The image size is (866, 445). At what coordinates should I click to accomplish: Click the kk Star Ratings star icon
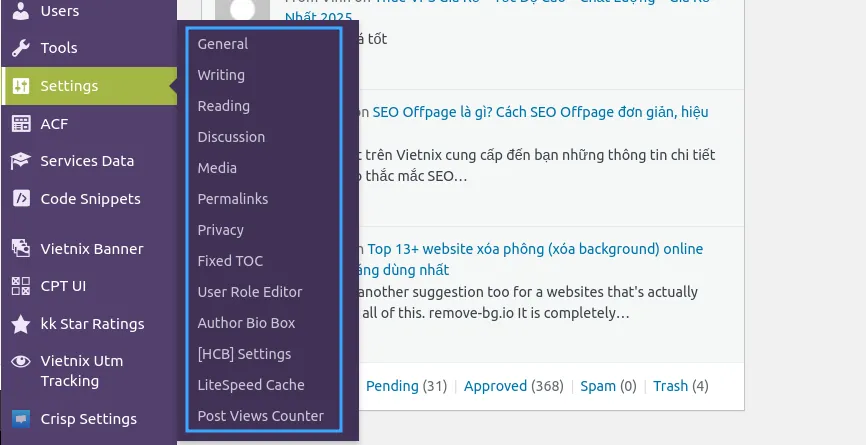[x=20, y=324]
